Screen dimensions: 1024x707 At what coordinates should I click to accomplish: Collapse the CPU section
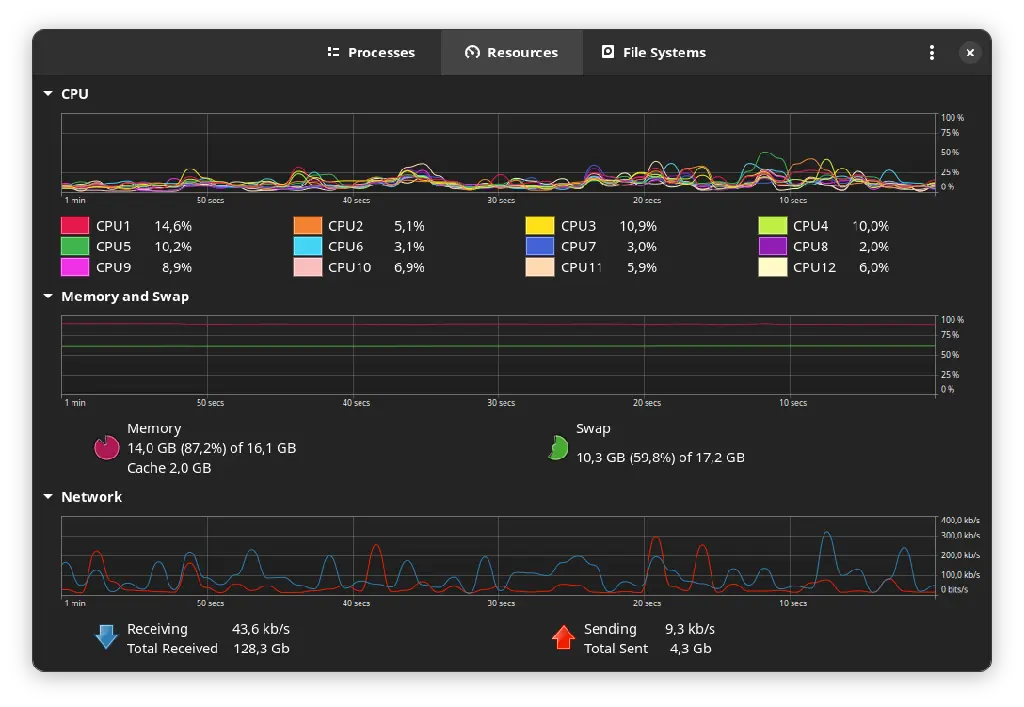48,94
